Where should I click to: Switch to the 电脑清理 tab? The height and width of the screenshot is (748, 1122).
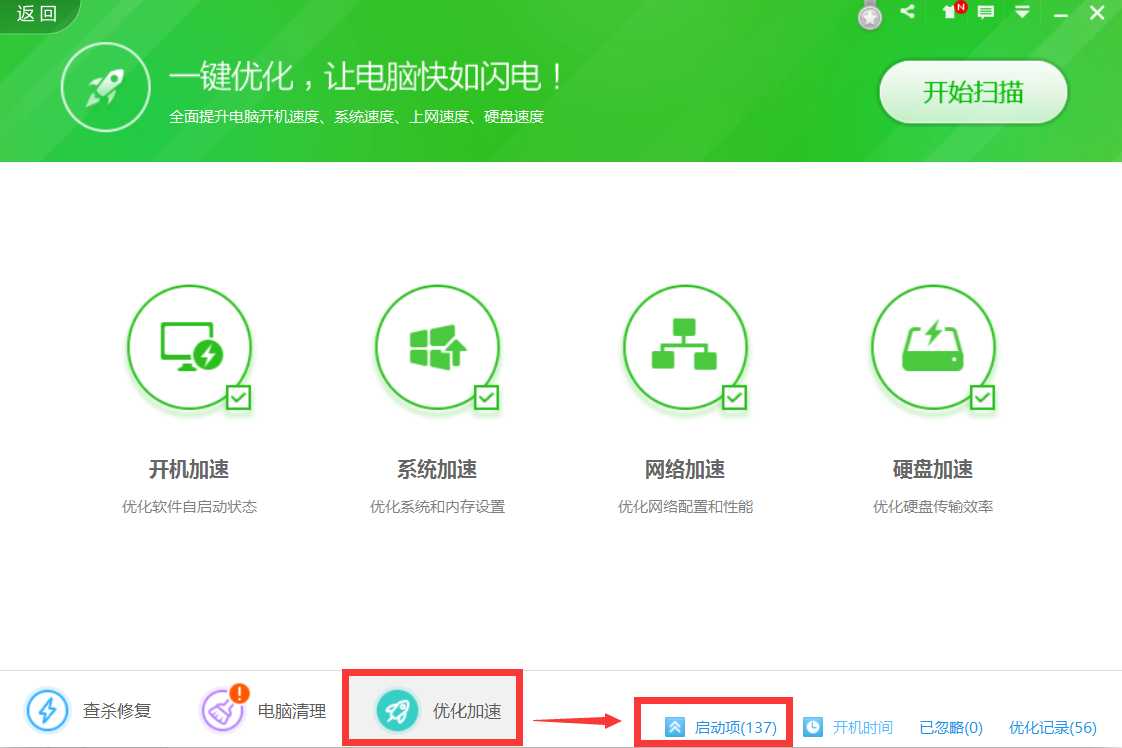coord(263,710)
